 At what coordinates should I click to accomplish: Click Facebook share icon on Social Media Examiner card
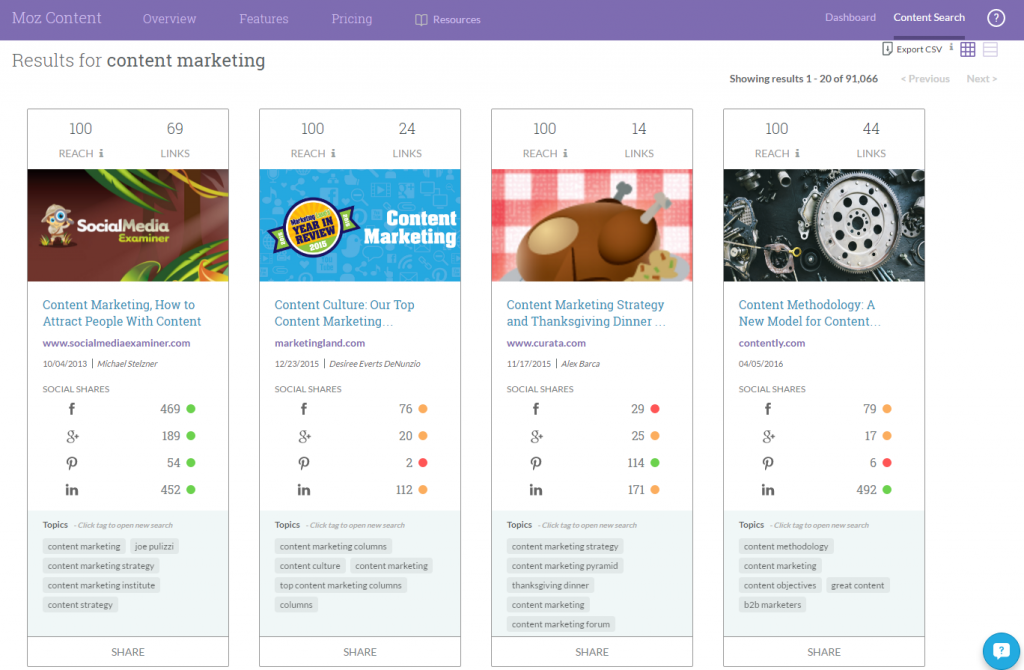(x=72, y=409)
